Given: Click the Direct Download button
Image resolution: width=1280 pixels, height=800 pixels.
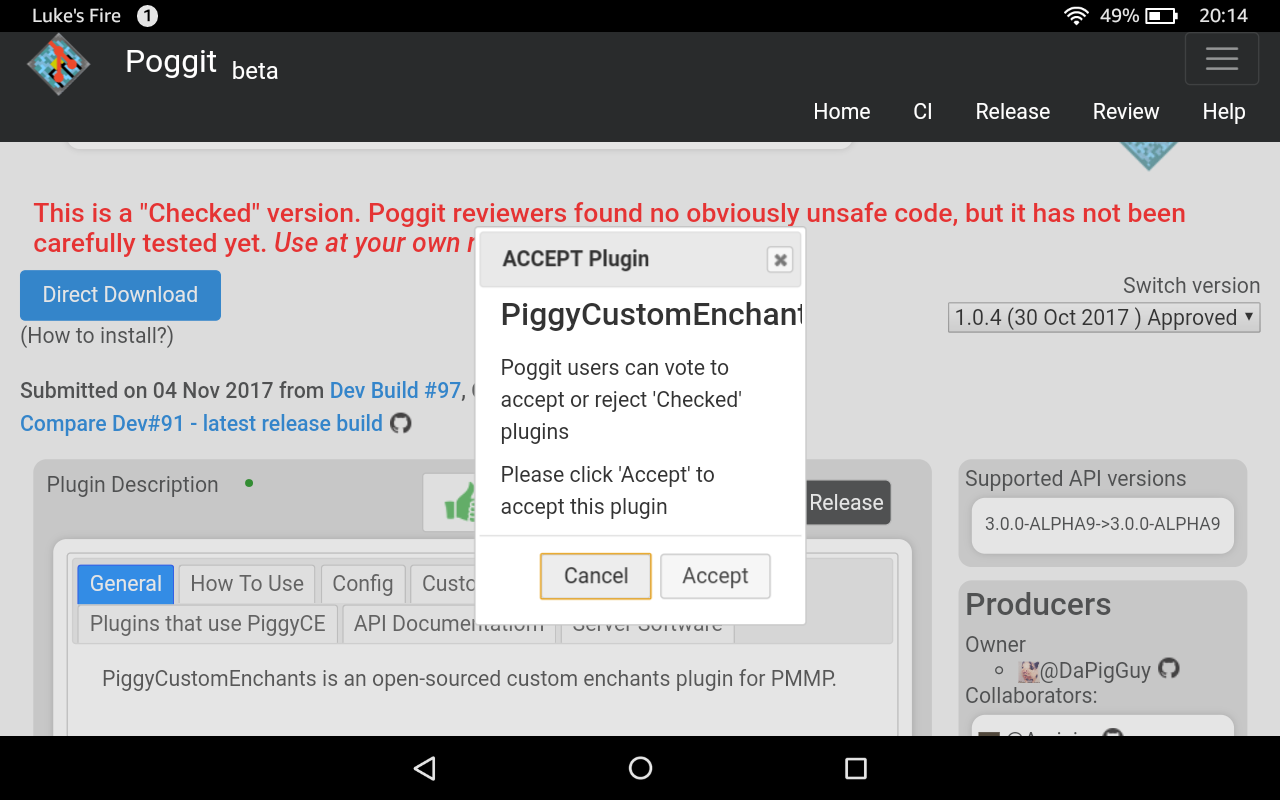Looking at the screenshot, I should coord(120,295).
